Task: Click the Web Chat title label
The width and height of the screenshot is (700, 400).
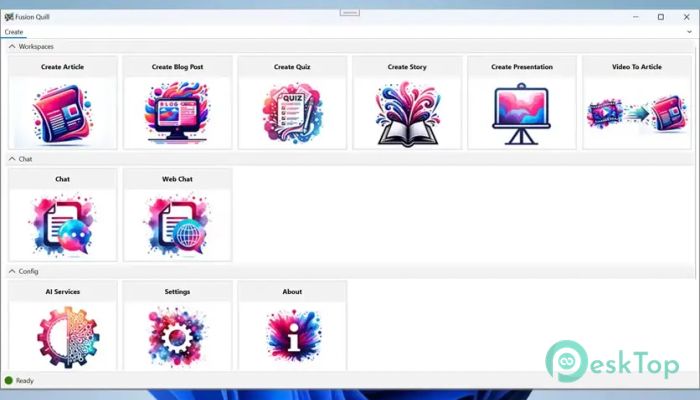Action: 177,179
